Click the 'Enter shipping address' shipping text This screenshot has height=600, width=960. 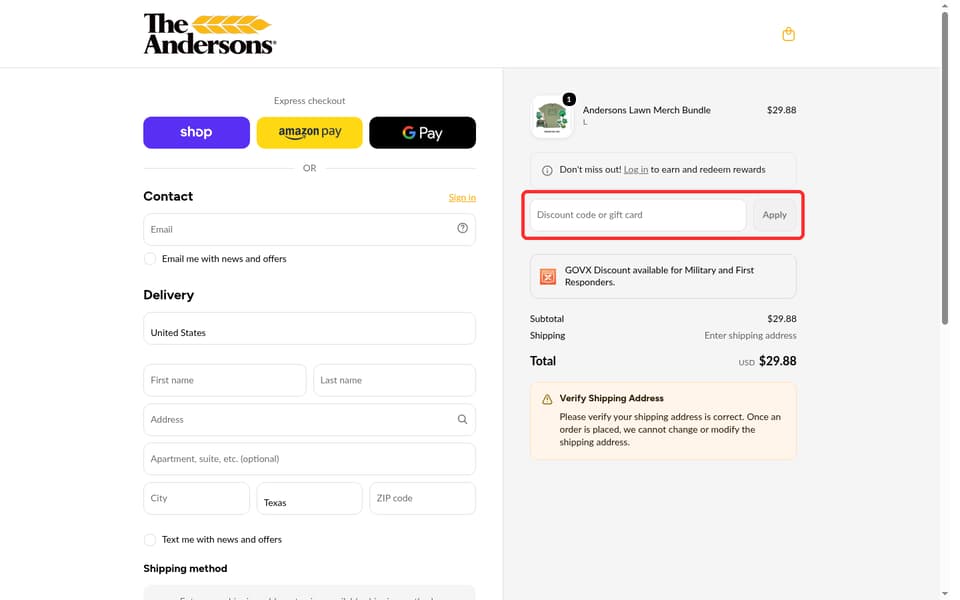point(750,336)
